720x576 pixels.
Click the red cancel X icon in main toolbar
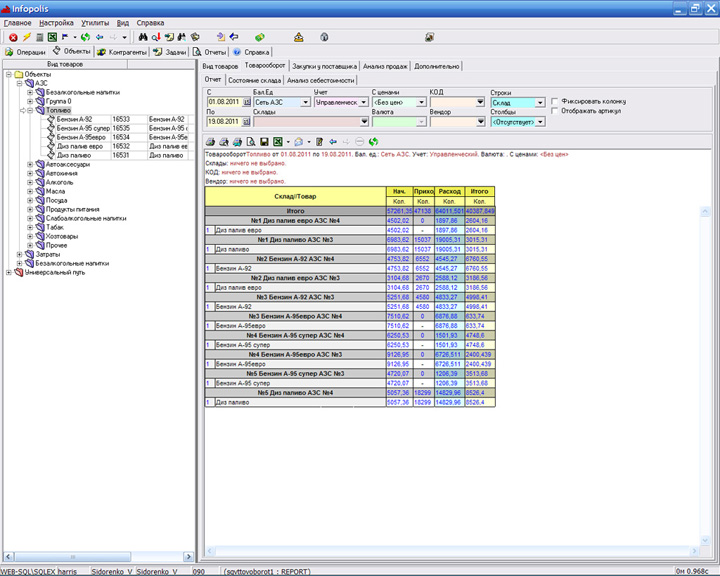13,37
